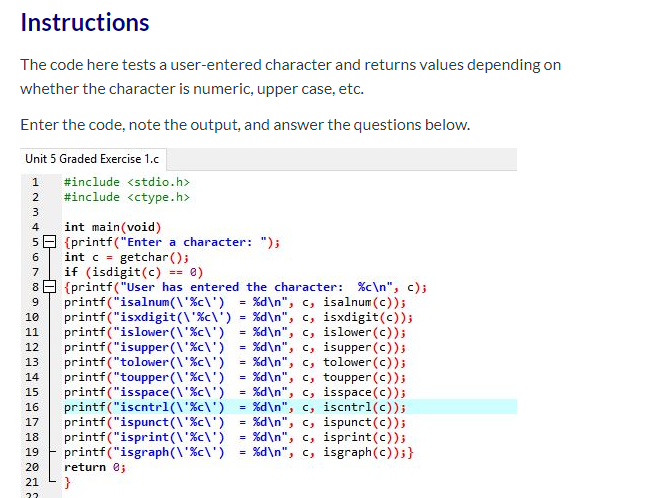658x498 pixels.
Task: Click the Instructions heading
Action: pos(85,22)
